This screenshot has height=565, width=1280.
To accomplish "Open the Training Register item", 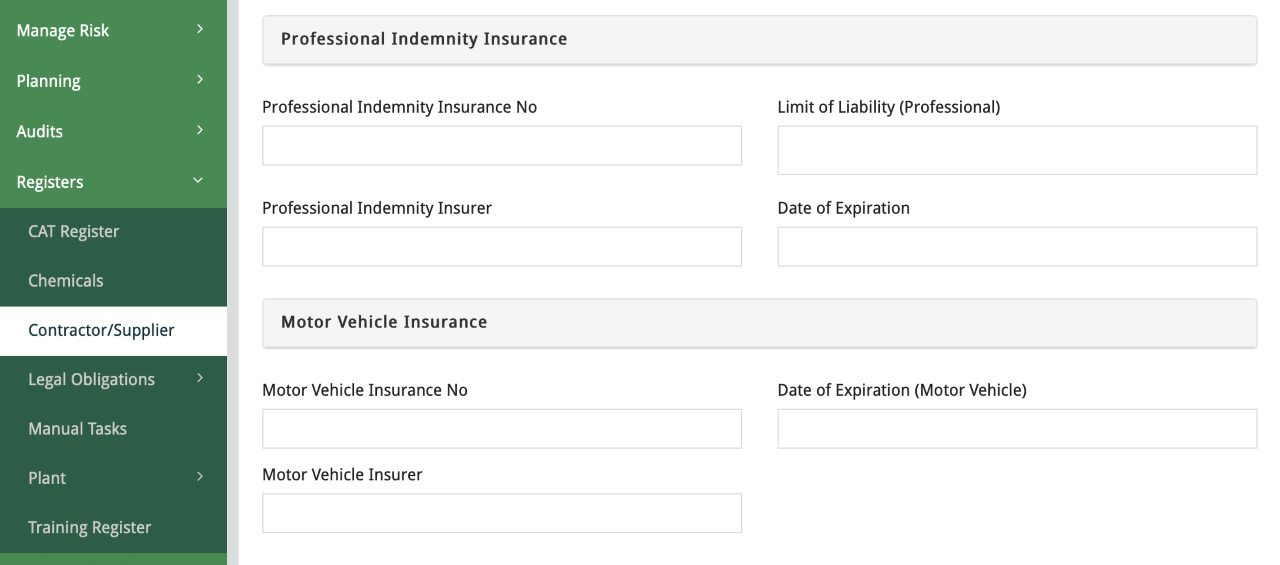I will tap(89, 527).
